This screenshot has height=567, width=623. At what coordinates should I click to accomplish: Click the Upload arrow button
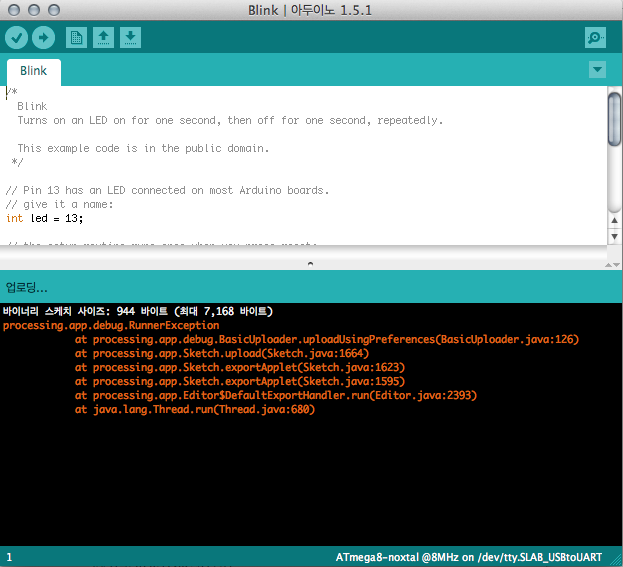coord(43,38)
